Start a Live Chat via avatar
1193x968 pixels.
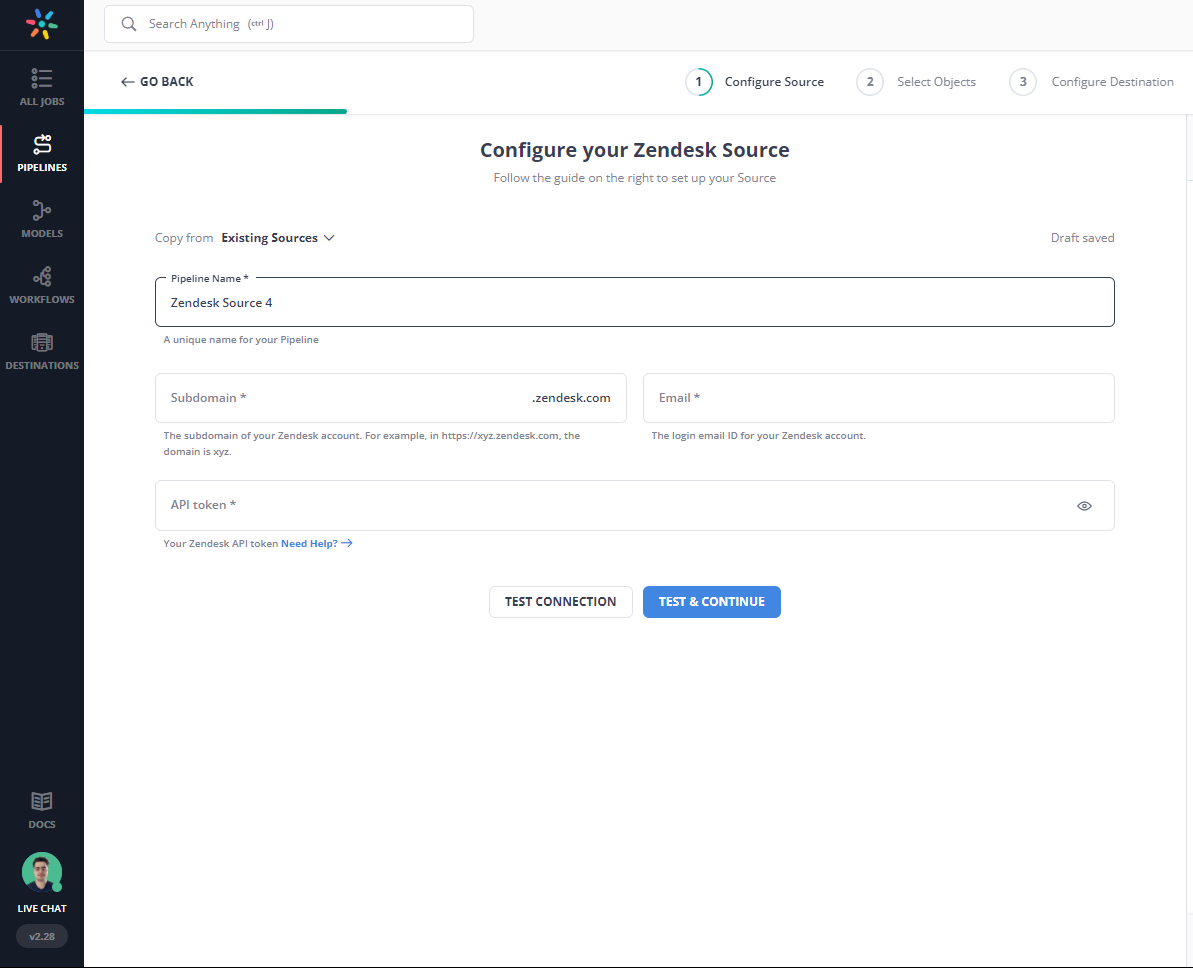pos(42,872)
